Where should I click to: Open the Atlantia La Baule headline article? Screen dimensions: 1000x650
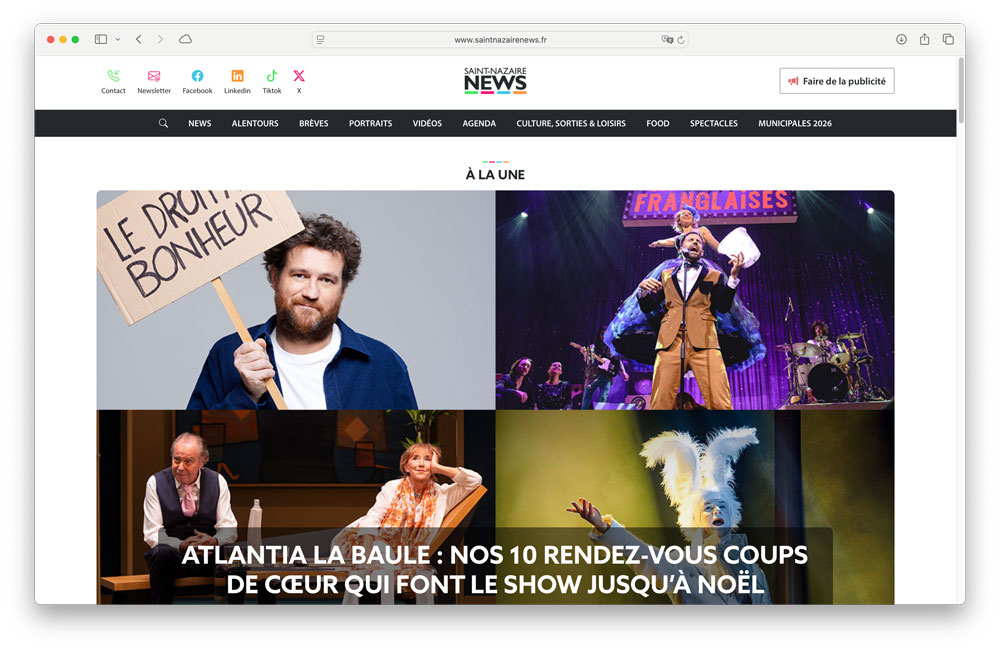tap(495, 570)
